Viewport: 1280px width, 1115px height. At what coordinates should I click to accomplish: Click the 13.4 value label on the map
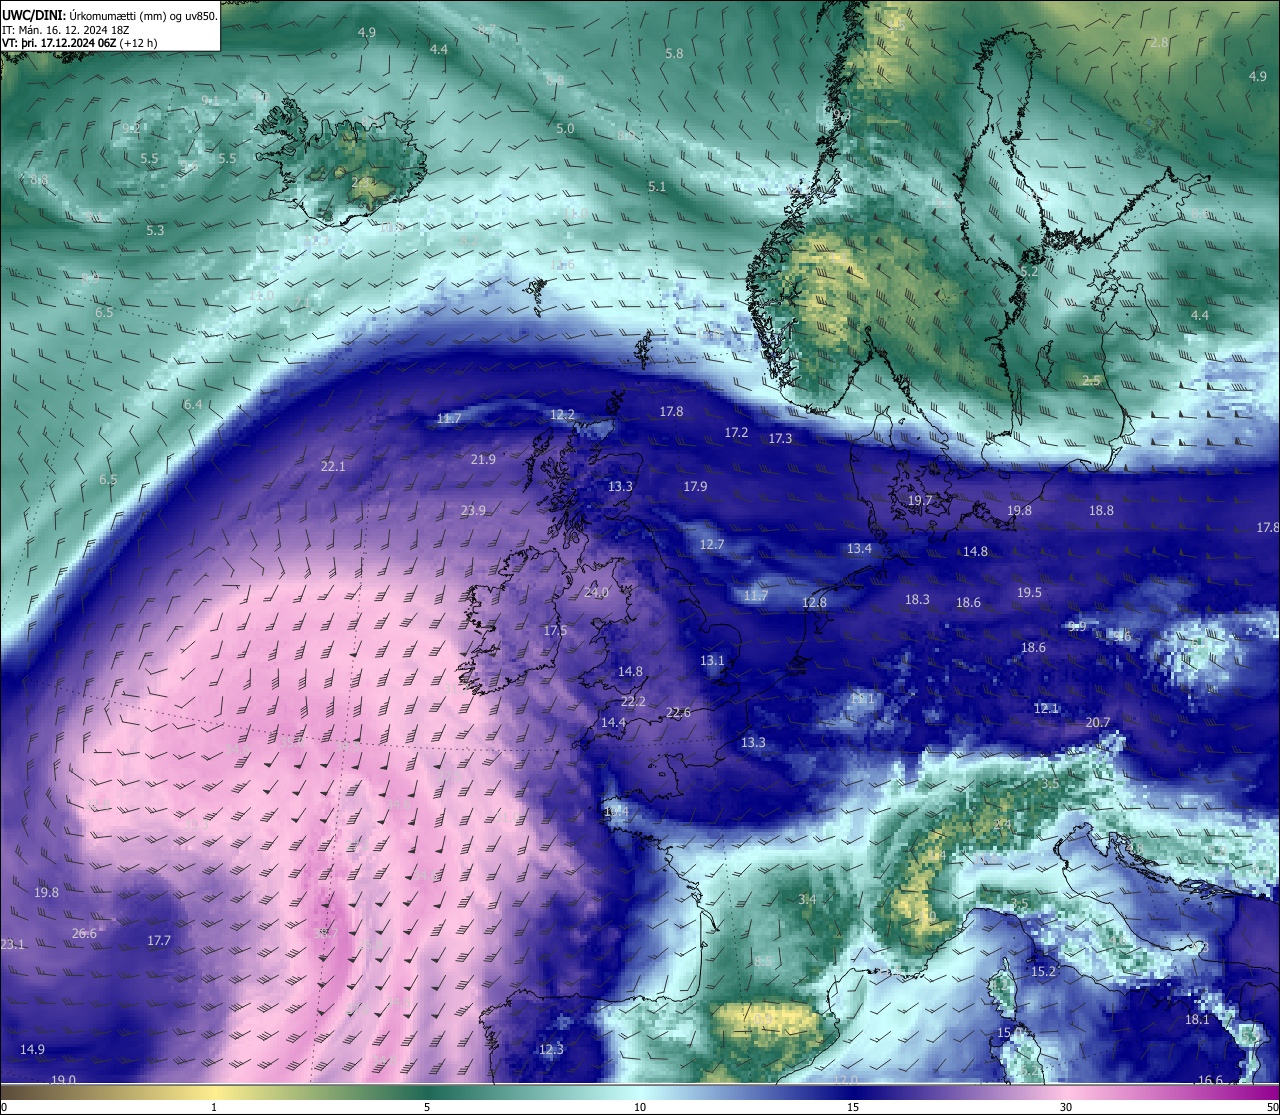(860, 549)
